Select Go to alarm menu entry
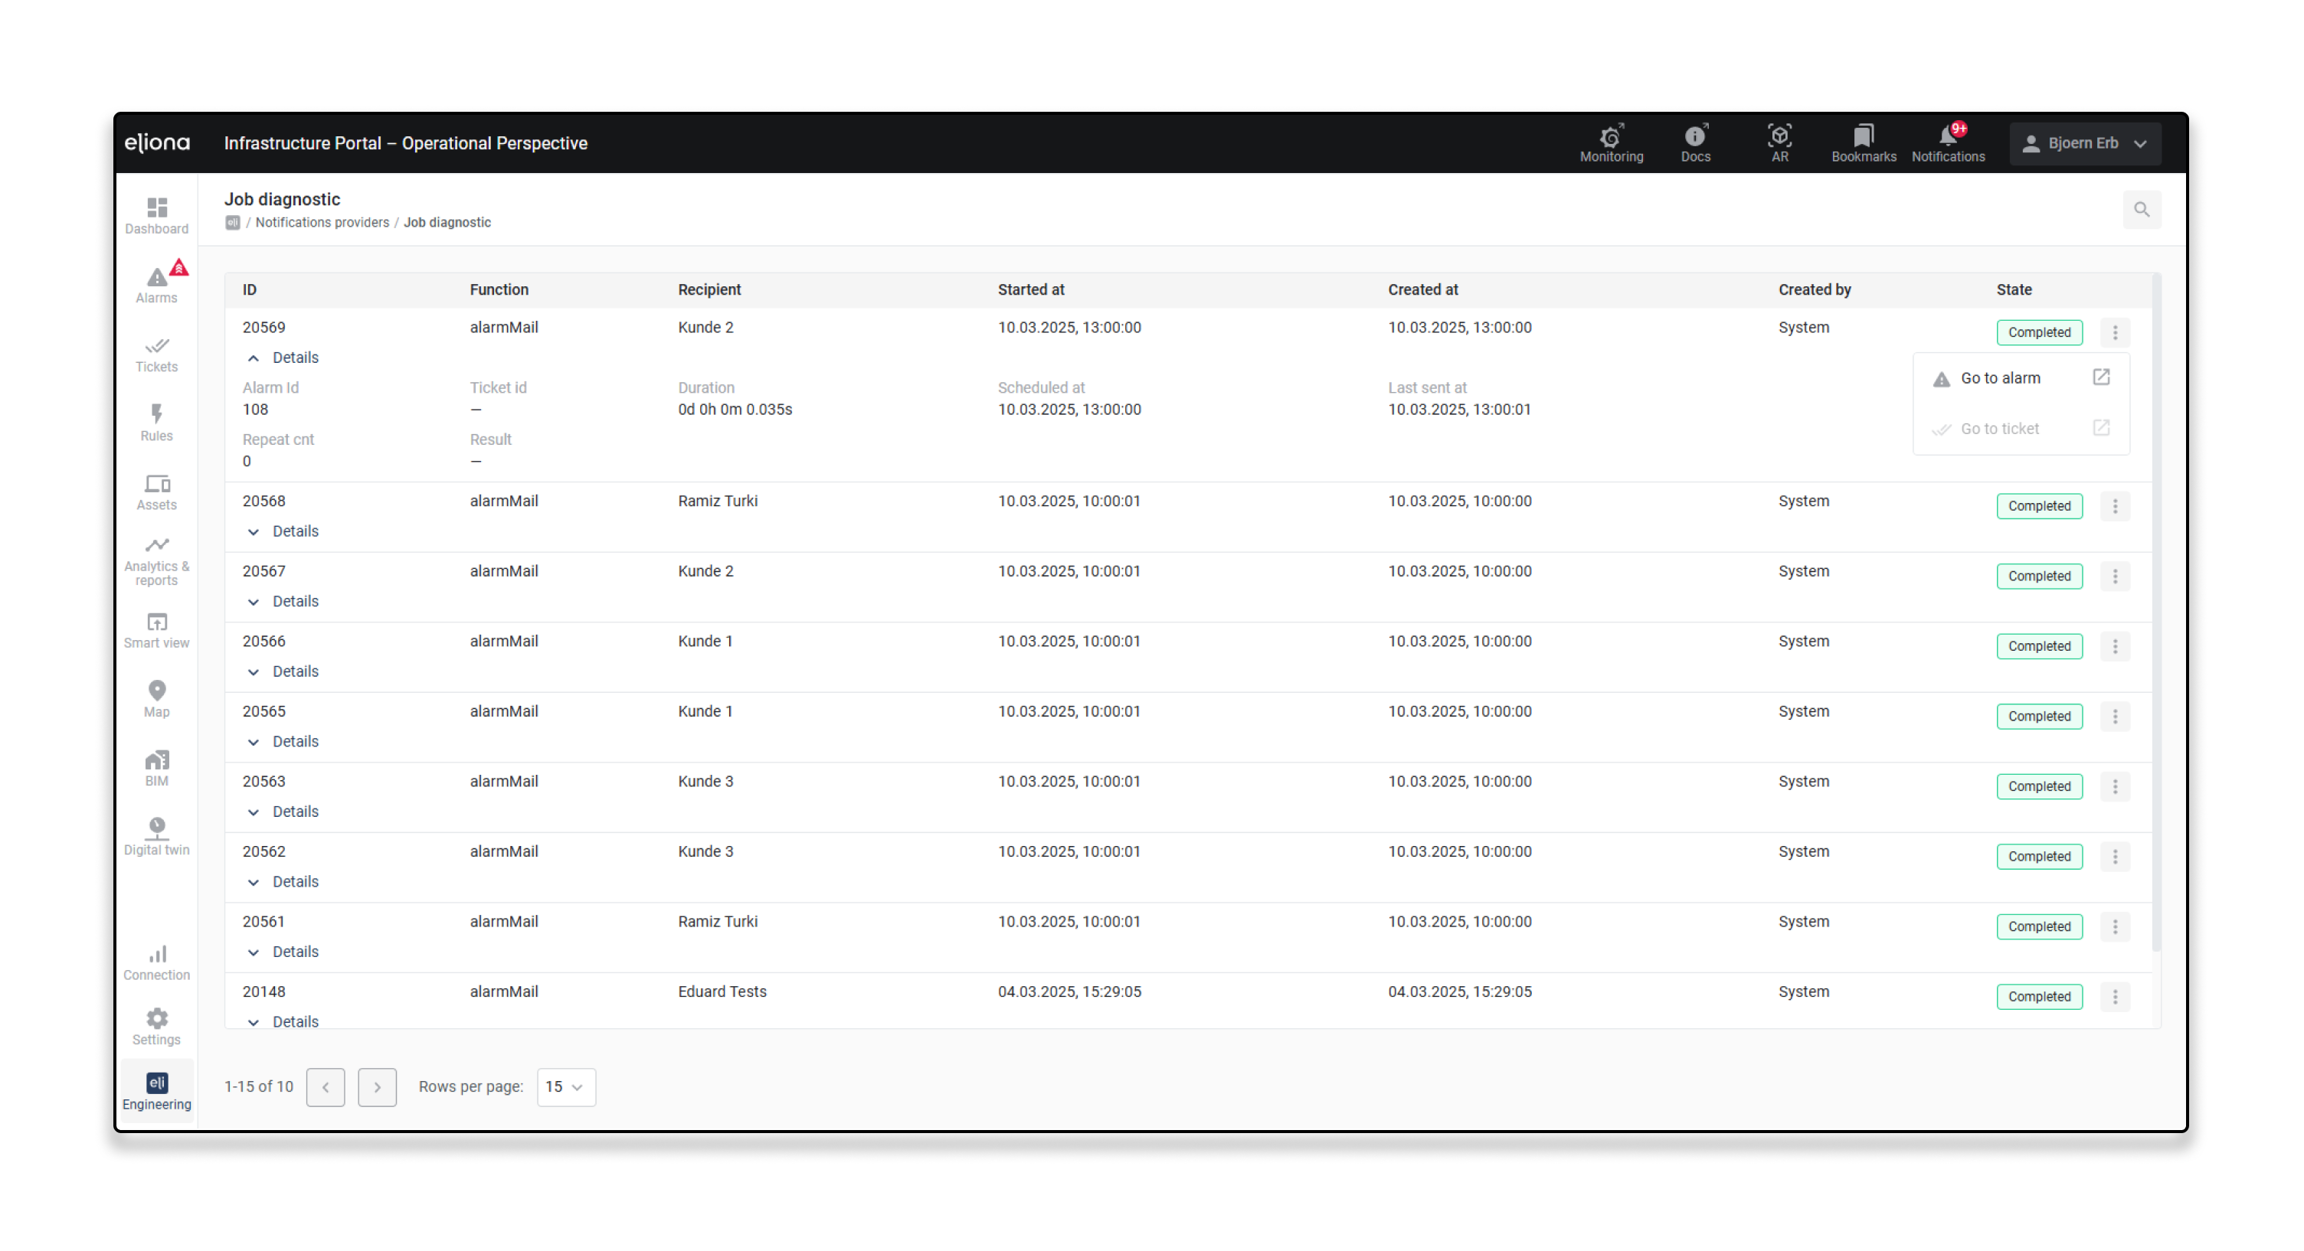Viewport: 2304px width, 1251px height. (2000, 378)
